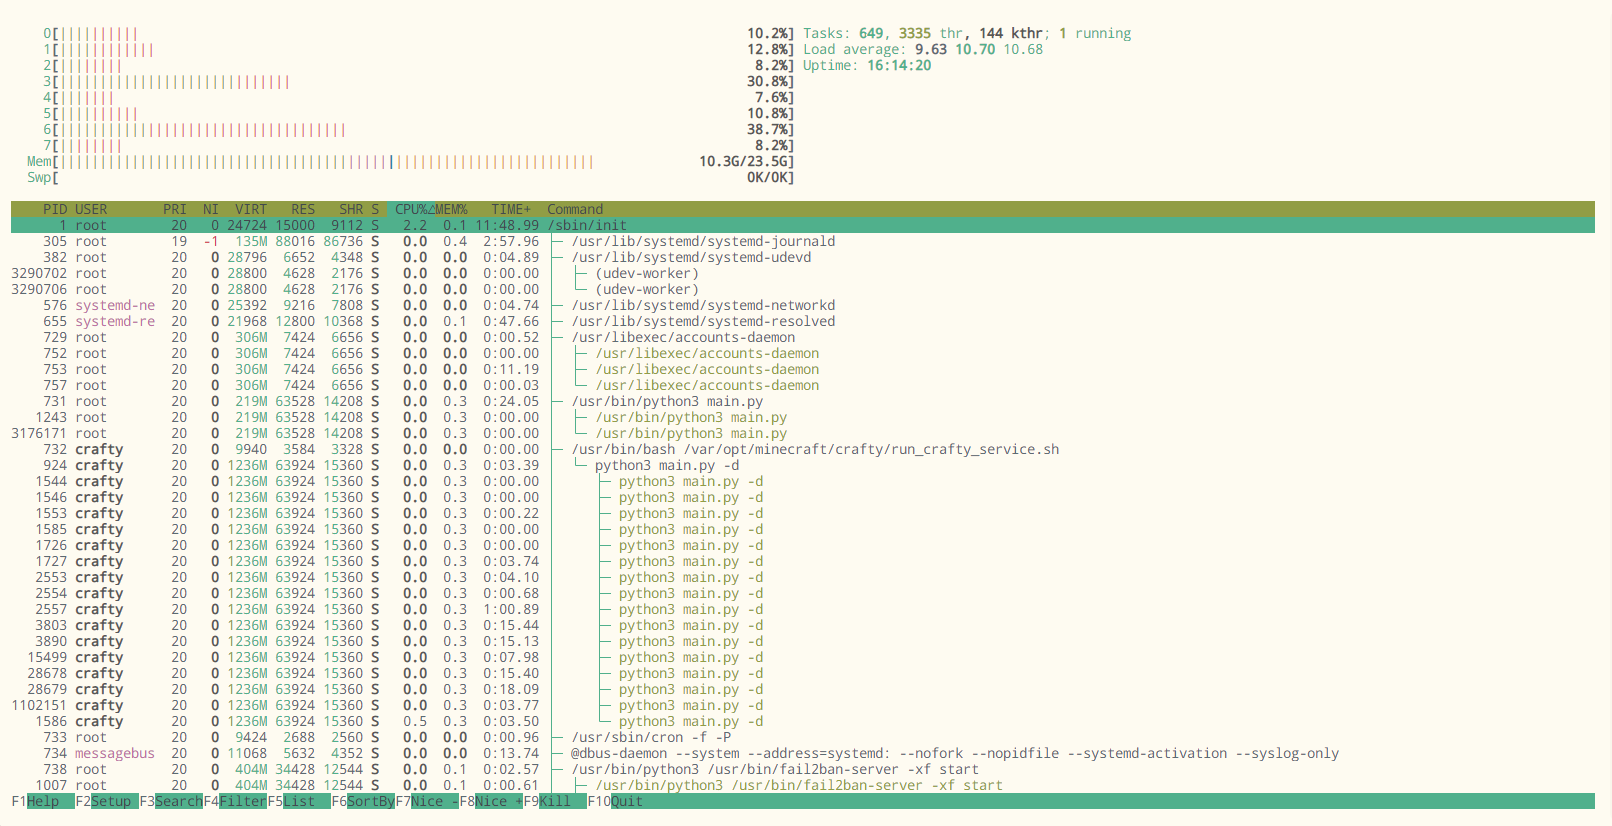Select fail2ban-server thread with PID 1007
Viewport: 1612px width, 826px height.
coord(803,785)
